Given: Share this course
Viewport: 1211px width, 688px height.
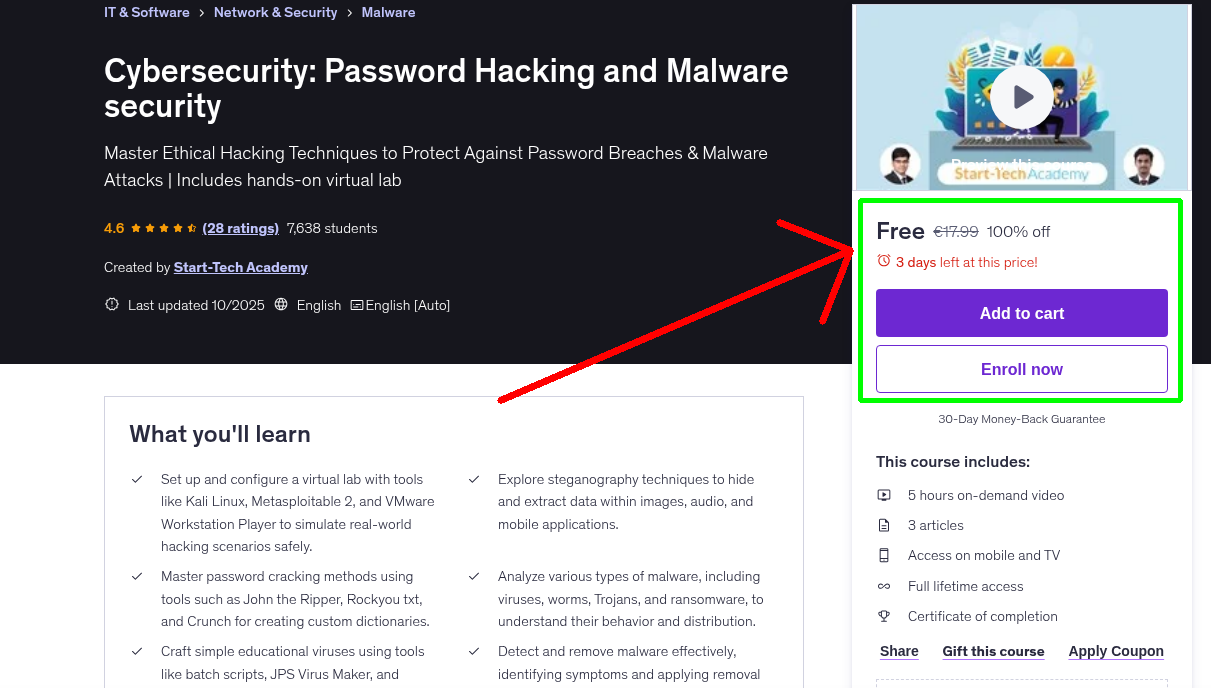Looking at the screenshot, I should (898, 651).
